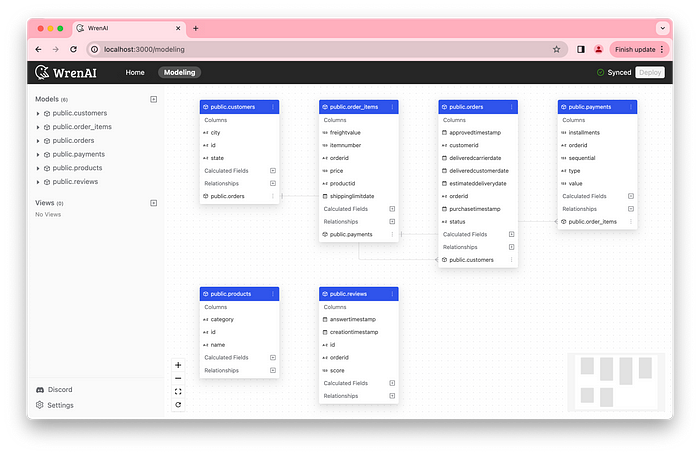Expand public.reviews in Models tree
Viewport: 700px width, 455px height.
point(38,182)
